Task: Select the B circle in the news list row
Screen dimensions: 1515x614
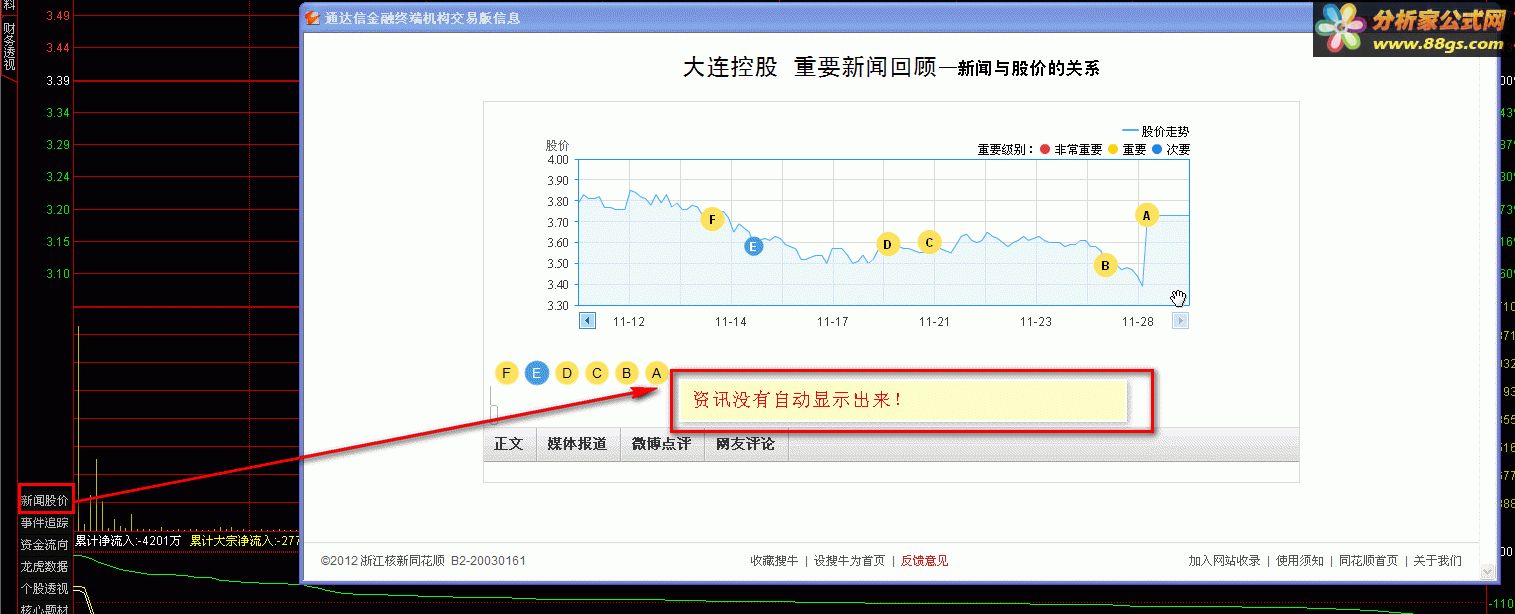Action: click(627, 373)
